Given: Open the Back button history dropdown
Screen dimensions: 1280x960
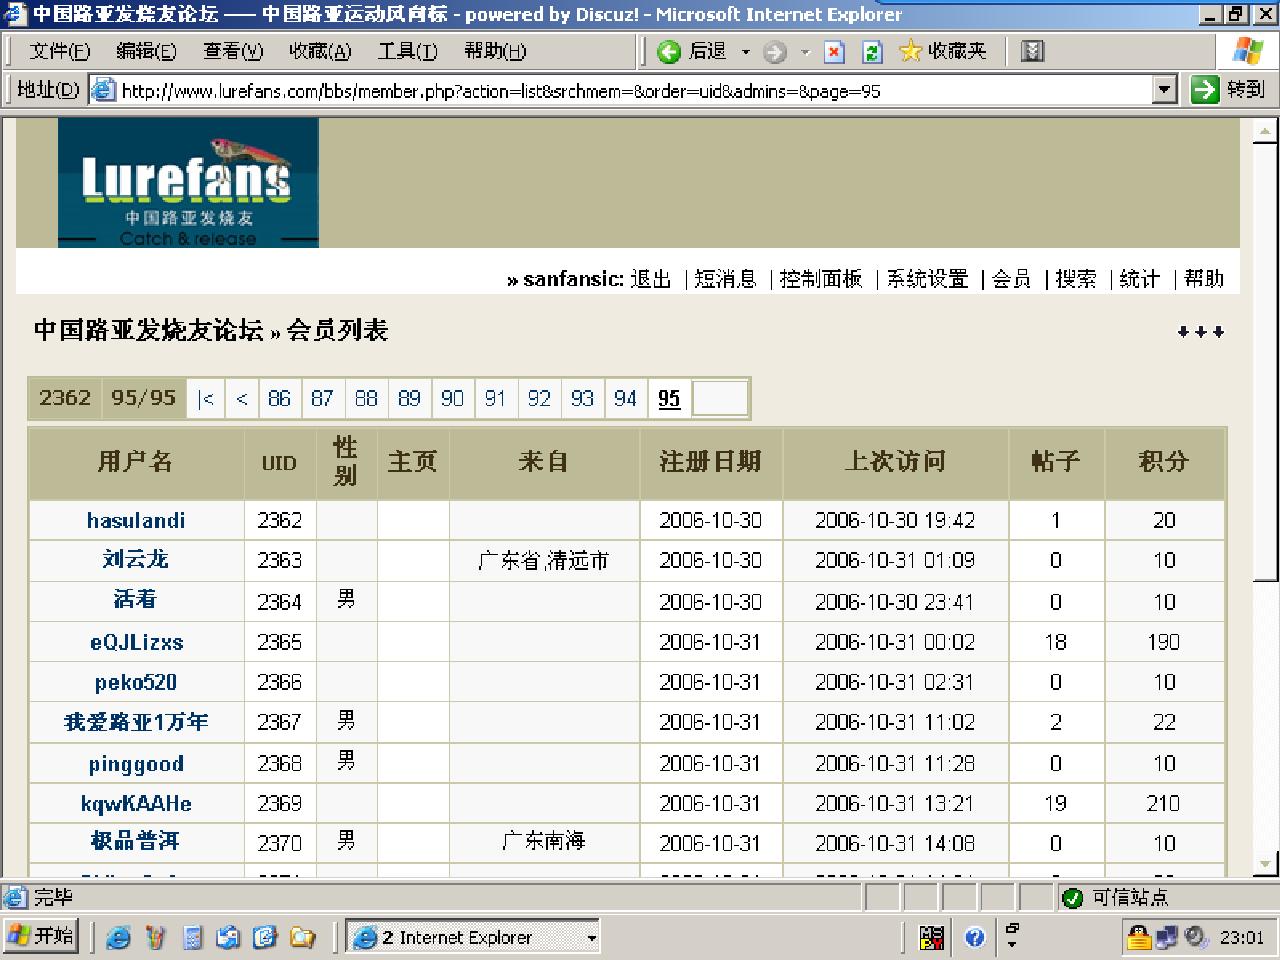Looking at the screenshot, I should [x=746, y=52].
